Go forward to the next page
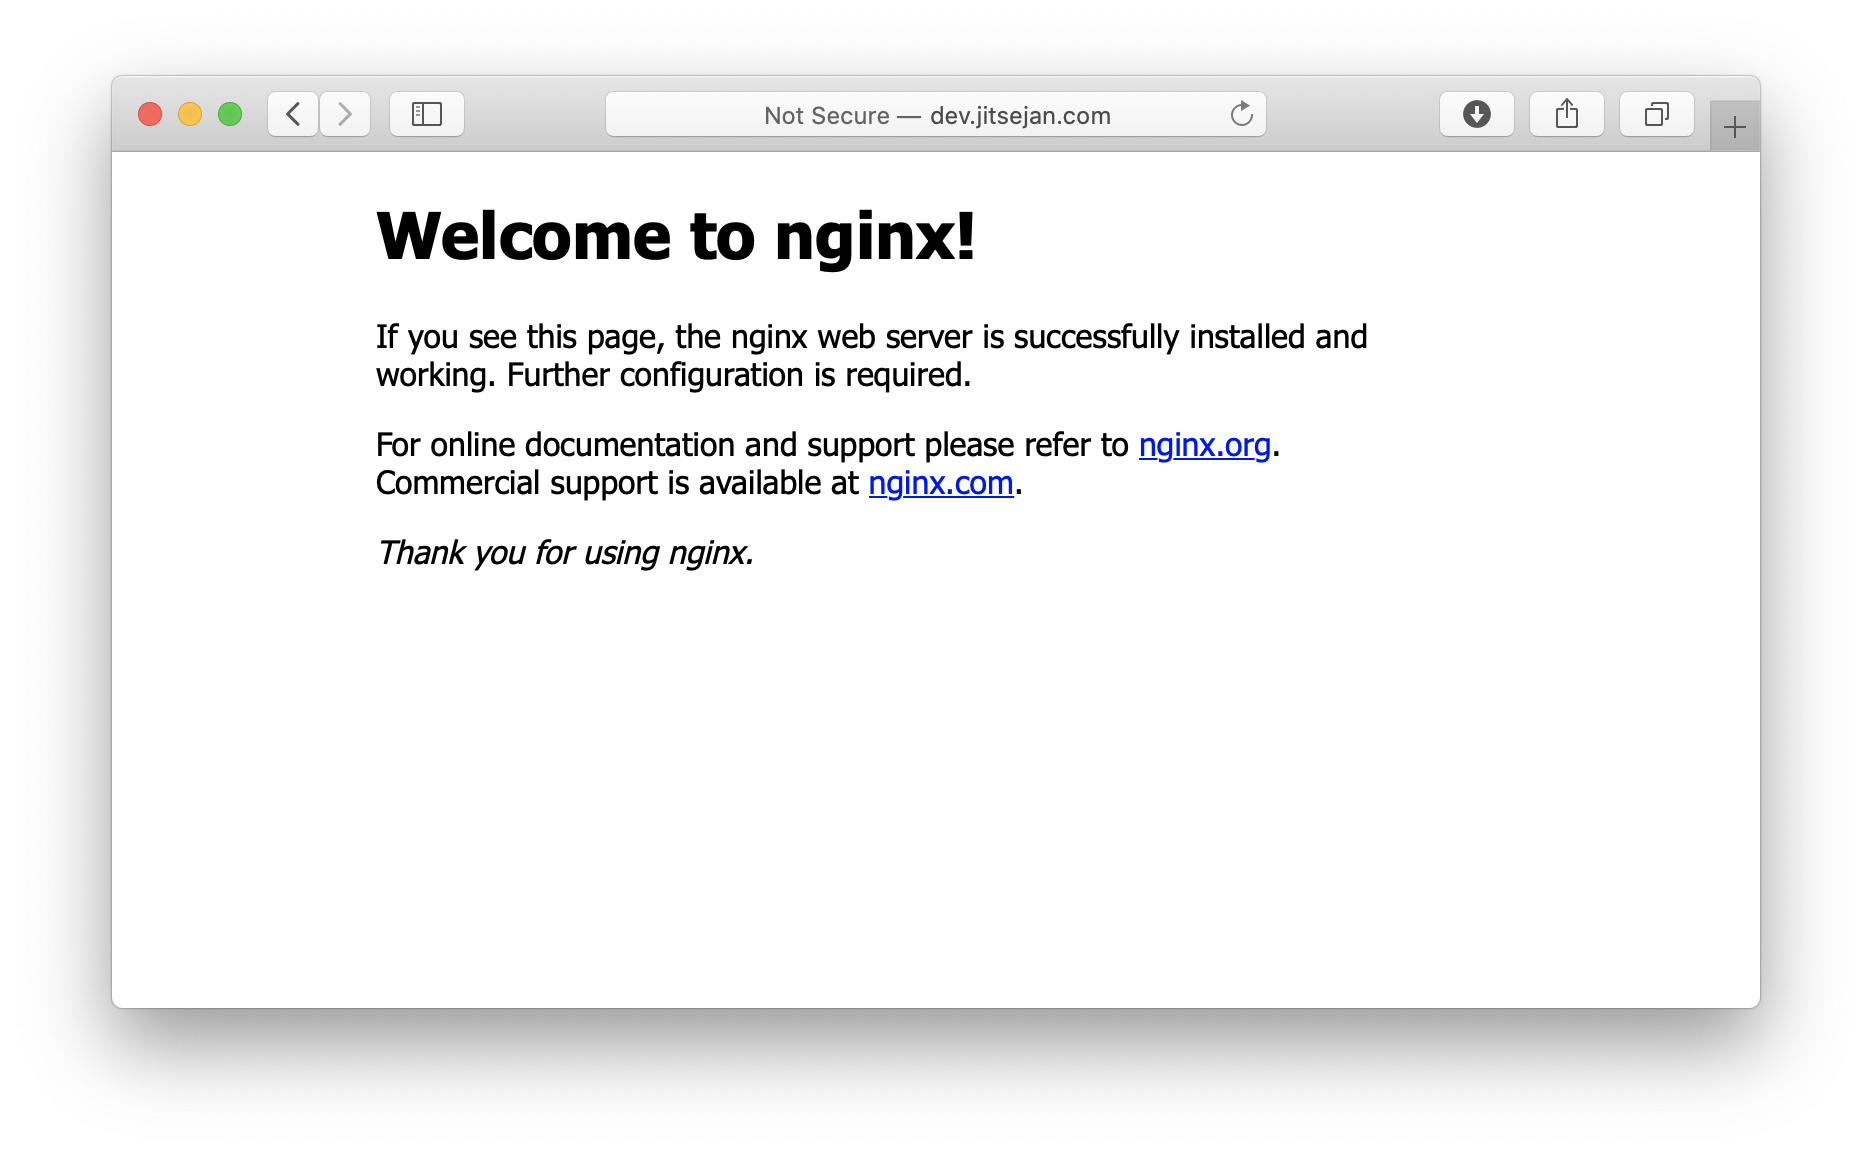This screenshot has width=1872, height=1156. click(x=345, y=114)
